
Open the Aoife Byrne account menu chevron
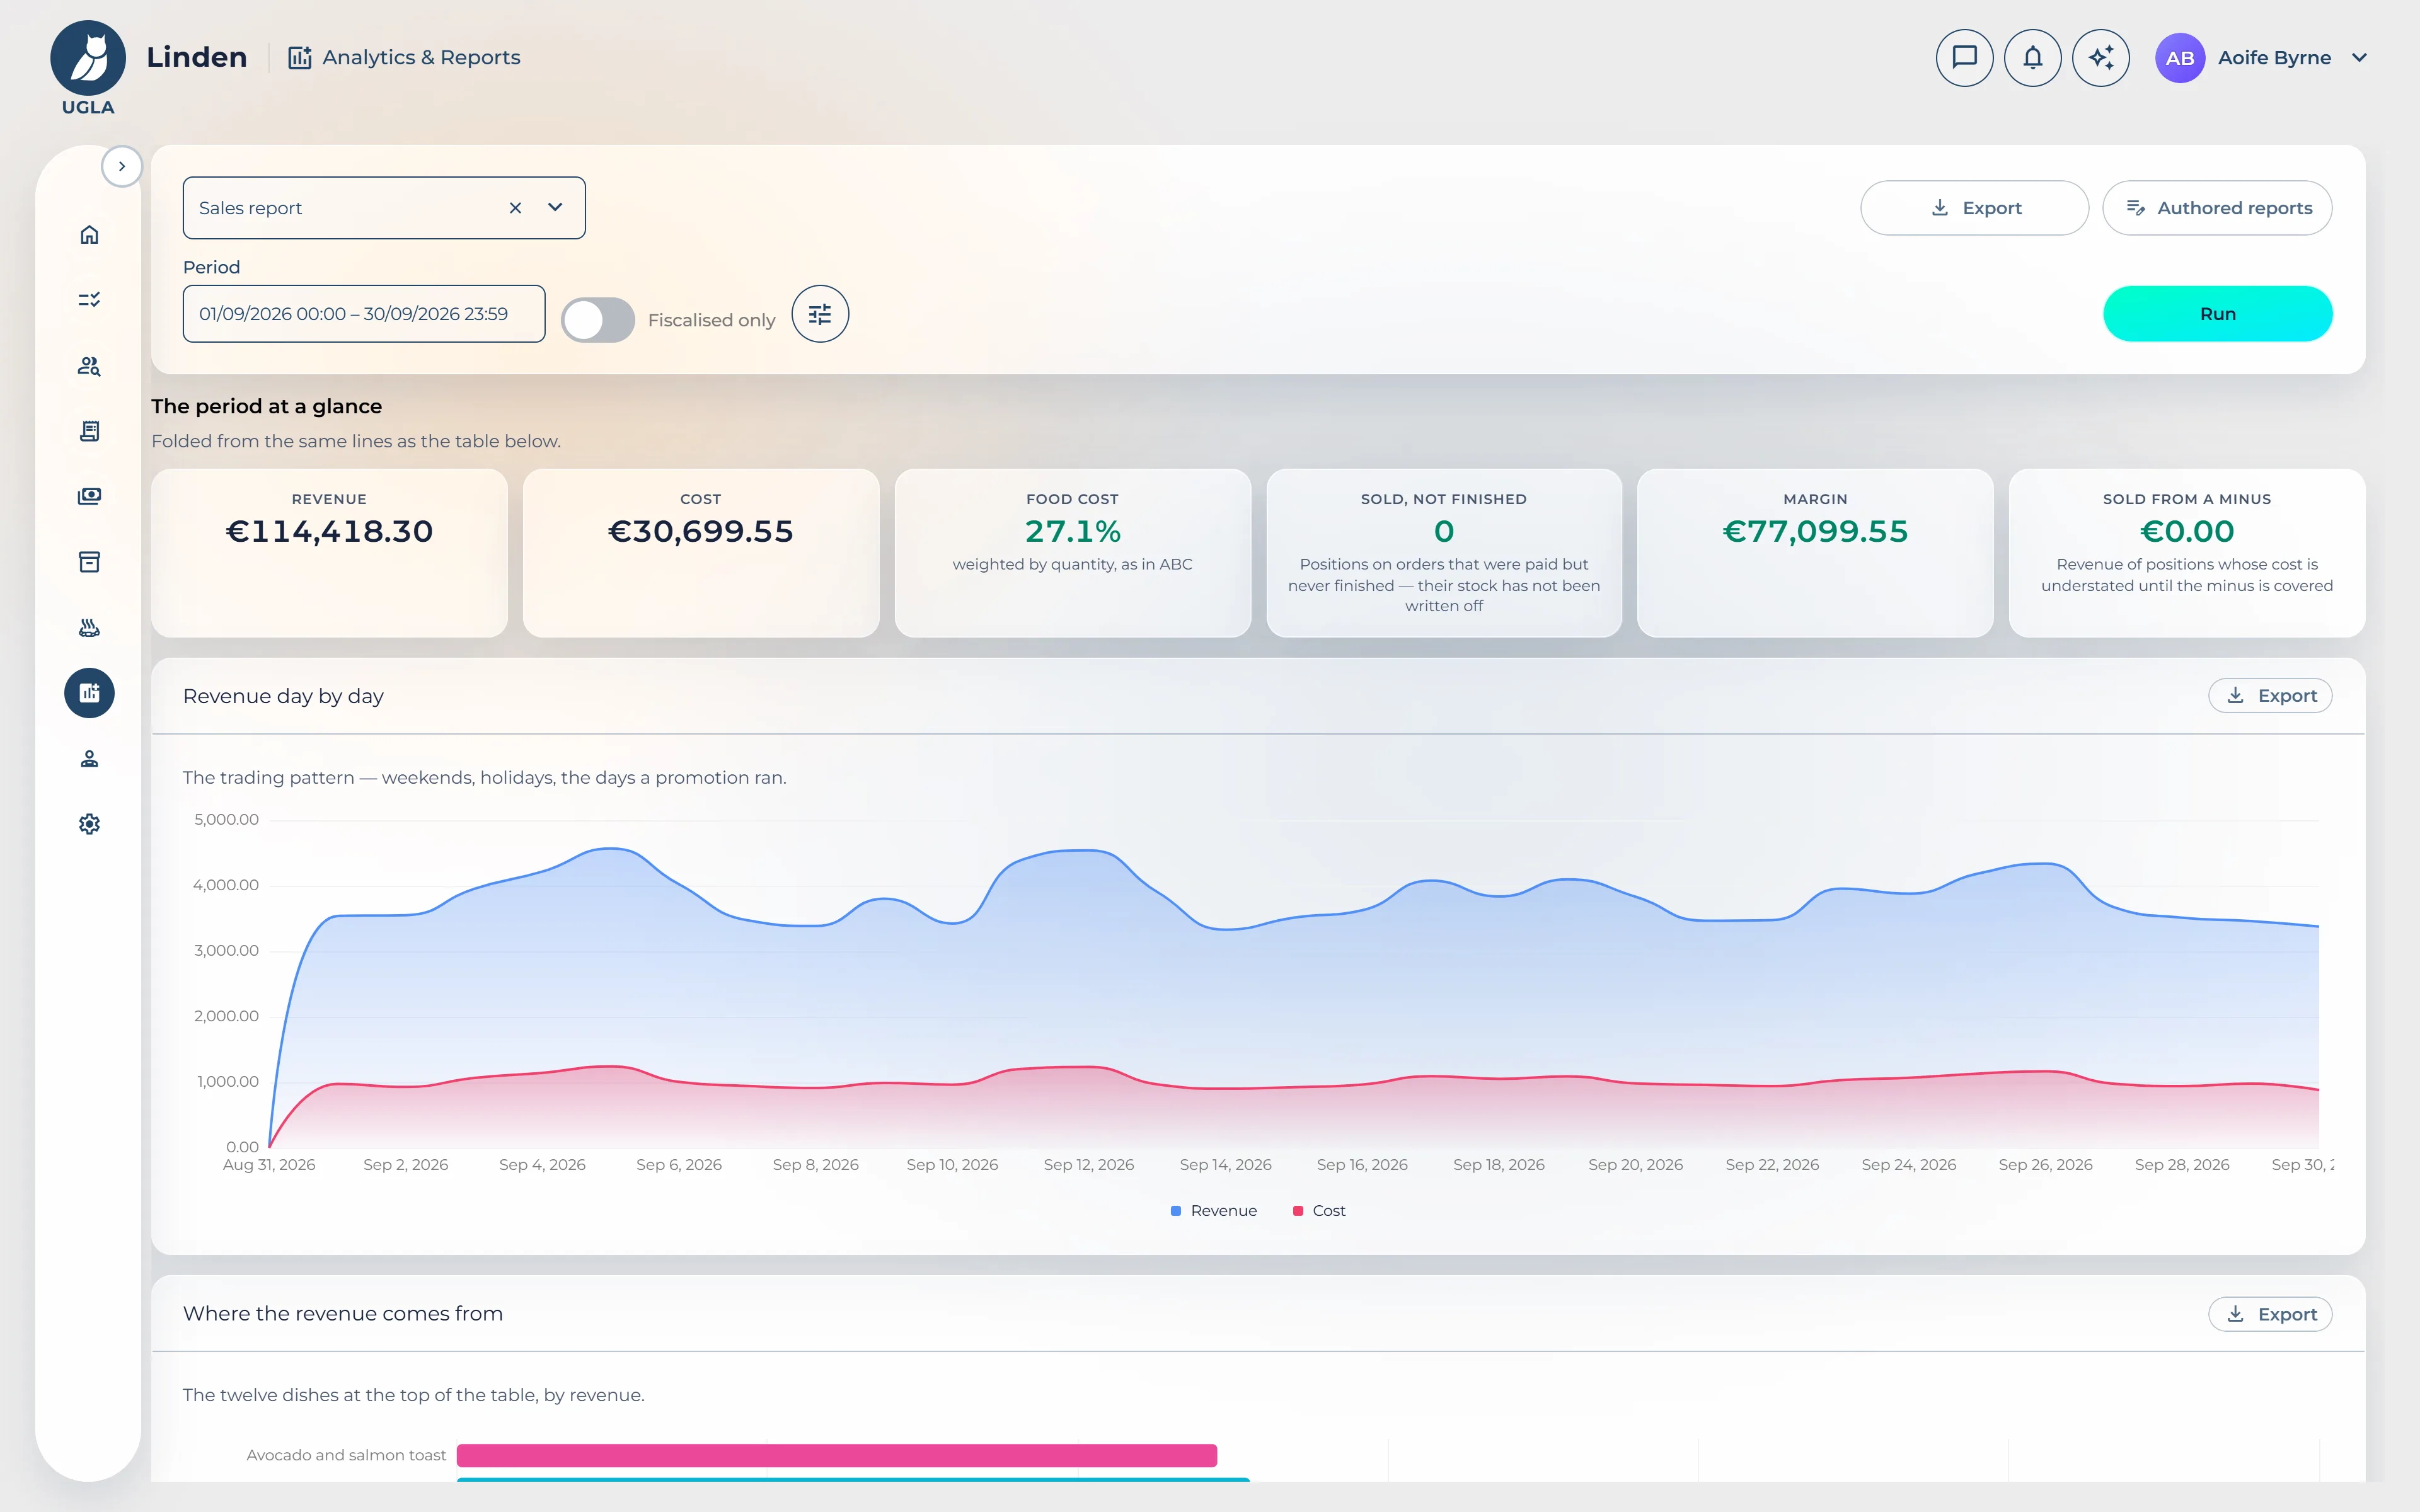pos(2359,58)
